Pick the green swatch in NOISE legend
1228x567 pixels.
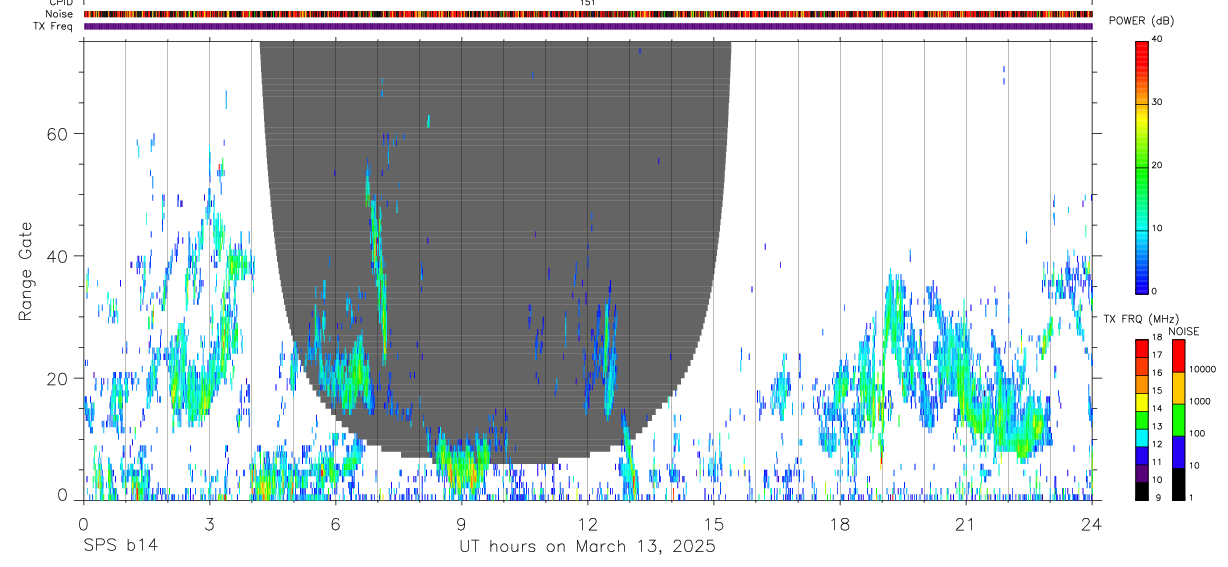tap(1178, 420)
